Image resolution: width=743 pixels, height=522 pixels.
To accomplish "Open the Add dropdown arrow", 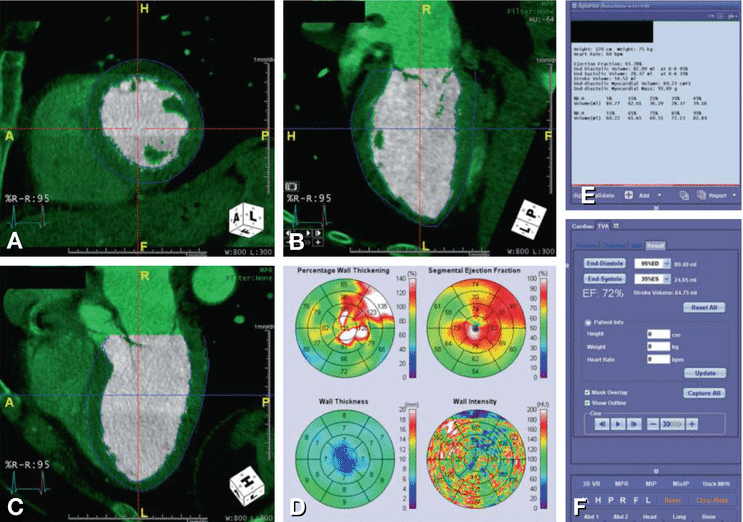I will pos(659,195).
